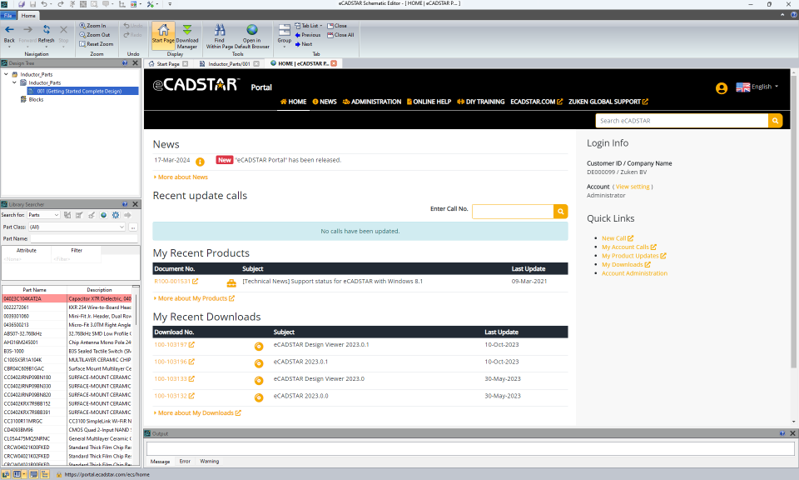Close the HOME | eCADSTAR Portal tab
Viewport: 799px width, 480px height.
(x=334, y=63)
